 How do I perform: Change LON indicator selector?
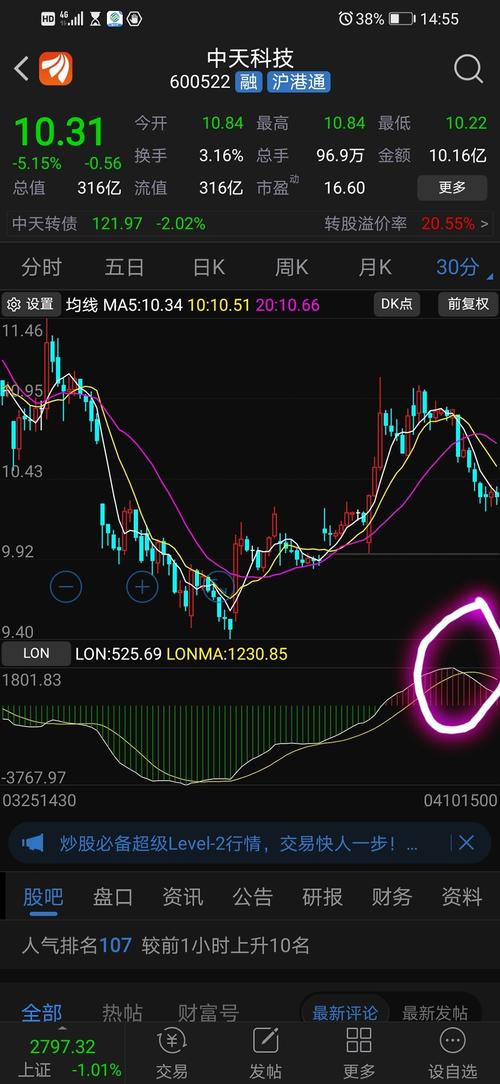[36, 653]
